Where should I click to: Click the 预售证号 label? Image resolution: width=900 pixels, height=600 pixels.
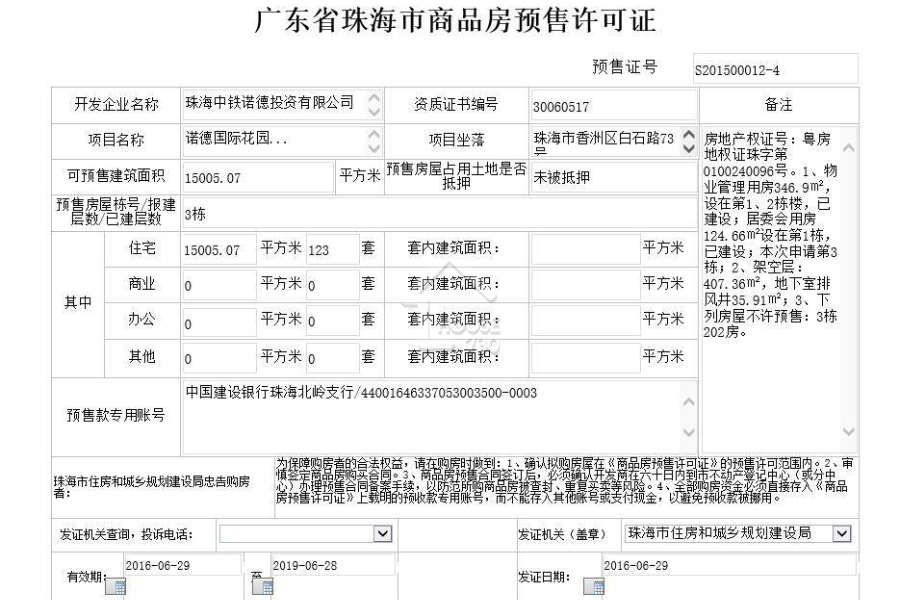pos(624,67)
